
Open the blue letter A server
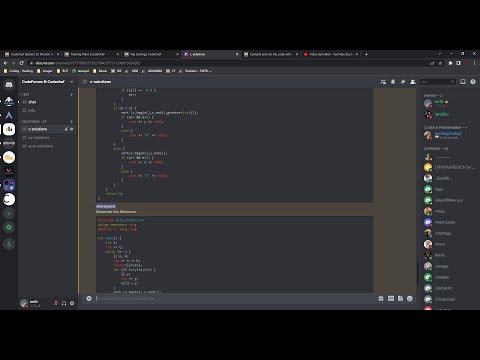click(9, 115)
